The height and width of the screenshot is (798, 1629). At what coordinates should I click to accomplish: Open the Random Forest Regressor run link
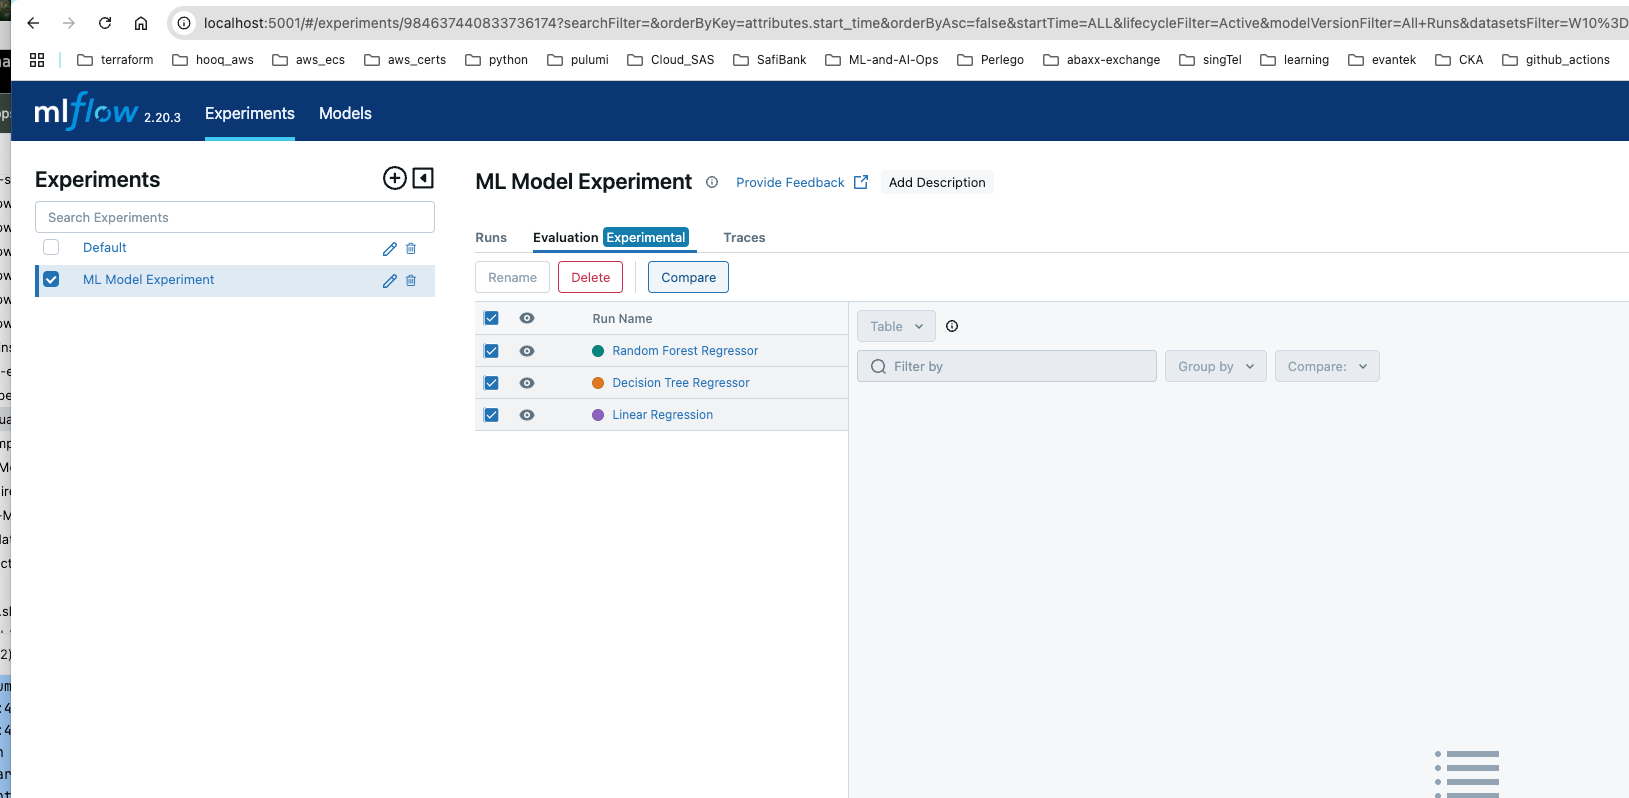coord(685,351)
